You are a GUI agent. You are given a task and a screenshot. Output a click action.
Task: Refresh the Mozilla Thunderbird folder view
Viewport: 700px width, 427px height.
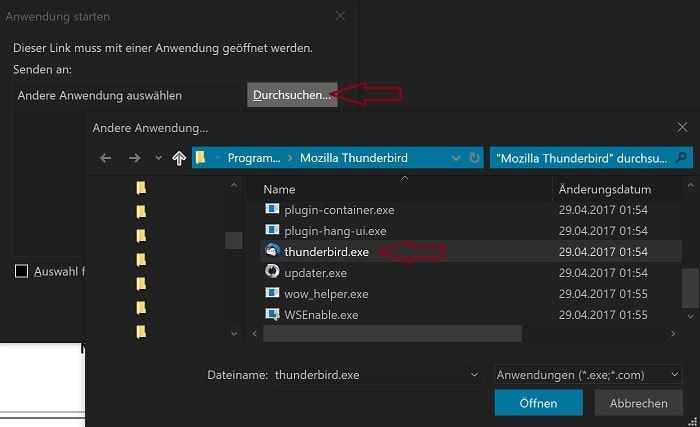(x=475, y=158)
